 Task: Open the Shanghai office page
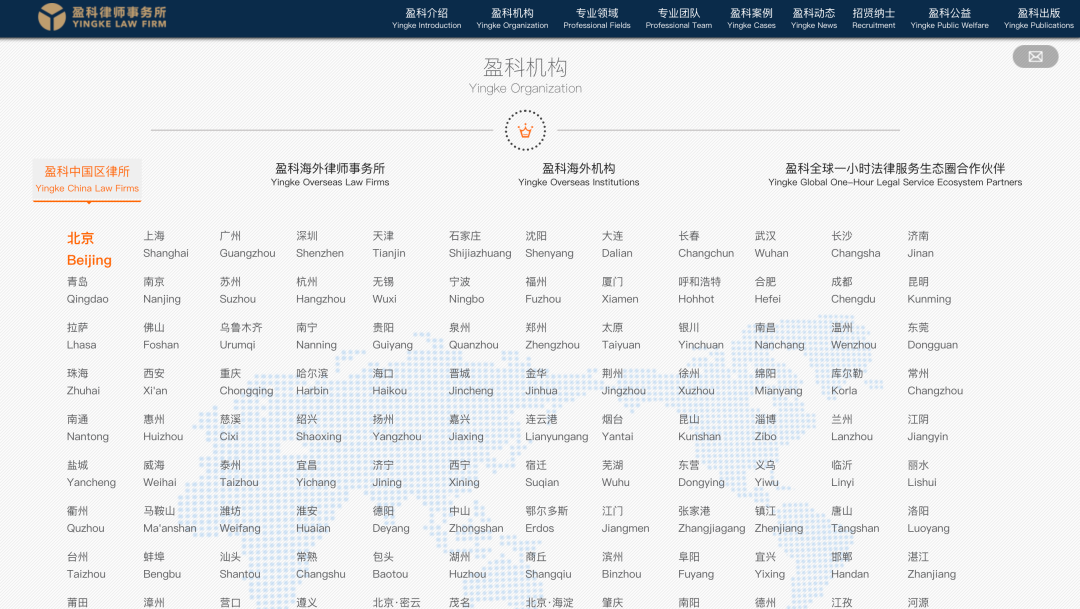tap(165, 245)
